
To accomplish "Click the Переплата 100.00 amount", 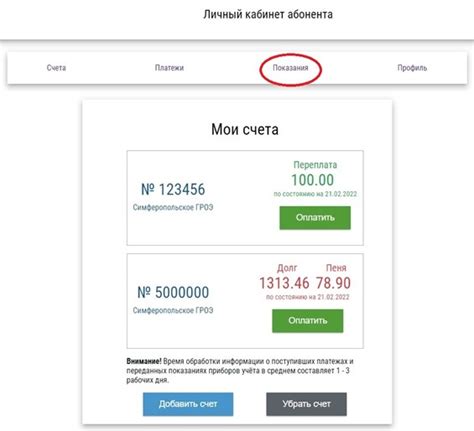I will click(313, 180).
